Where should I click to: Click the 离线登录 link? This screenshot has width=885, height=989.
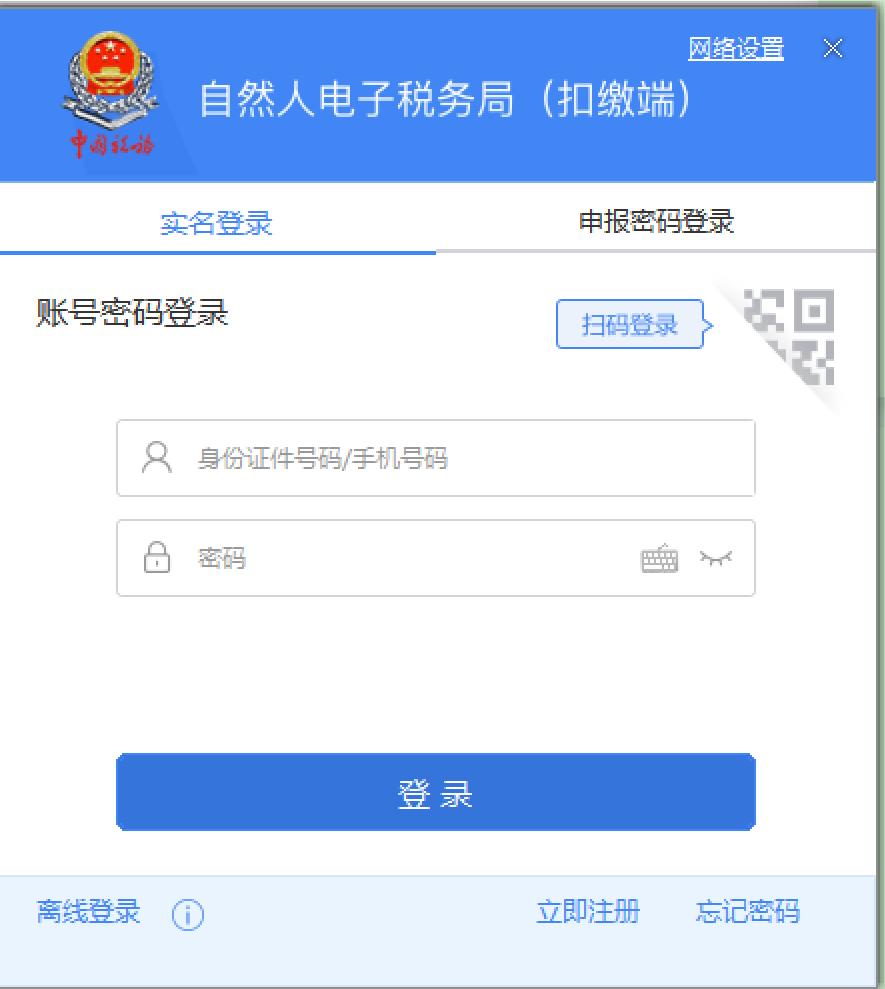(88, 911)
